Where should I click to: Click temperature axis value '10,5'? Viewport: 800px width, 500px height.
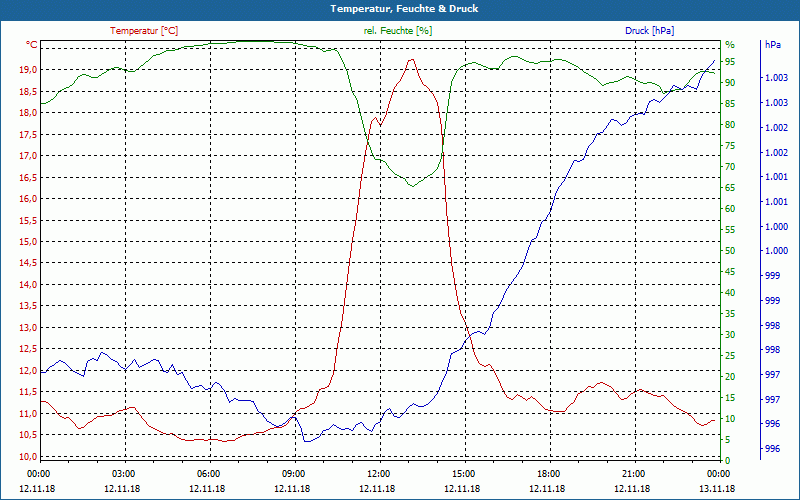28,435
